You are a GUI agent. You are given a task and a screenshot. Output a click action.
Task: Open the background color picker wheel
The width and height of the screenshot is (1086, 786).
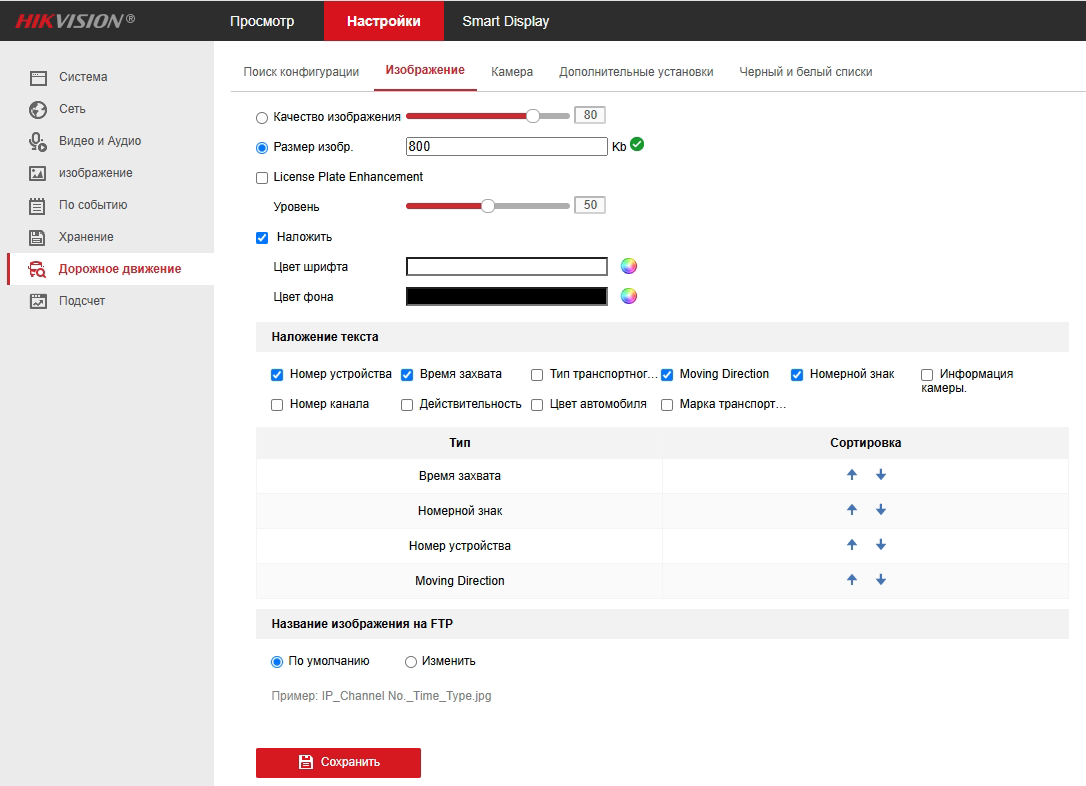(629, 296)
